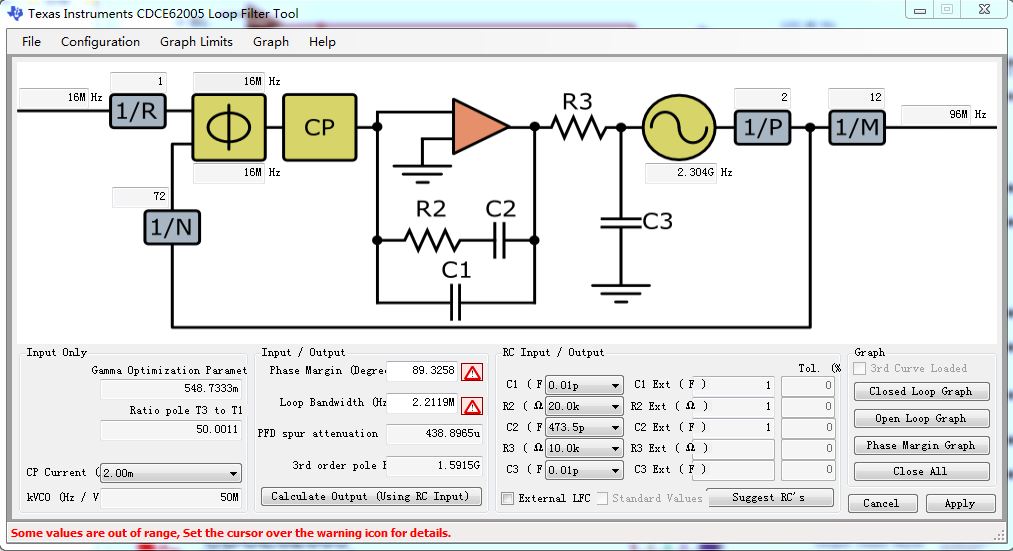Click Calculate Output (Using RC Input) button

point(371,496)
